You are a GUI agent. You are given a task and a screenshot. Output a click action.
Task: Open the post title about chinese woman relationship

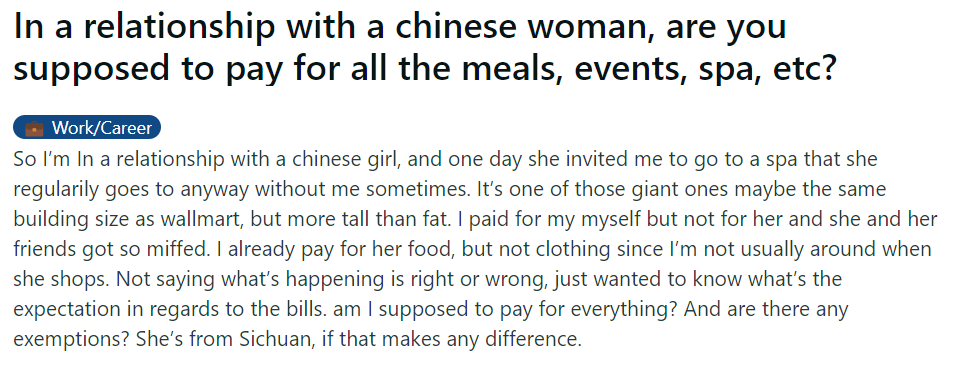coord(425,48)
